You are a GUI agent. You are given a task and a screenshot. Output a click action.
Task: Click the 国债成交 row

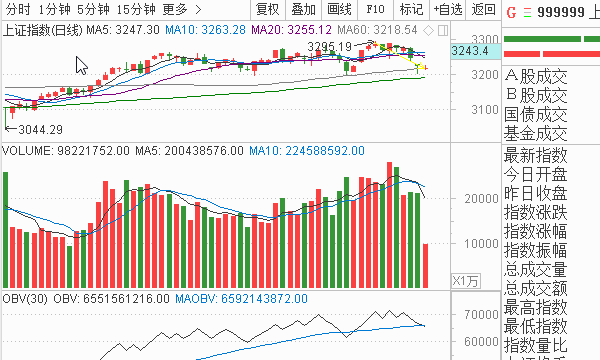(535, 114)
